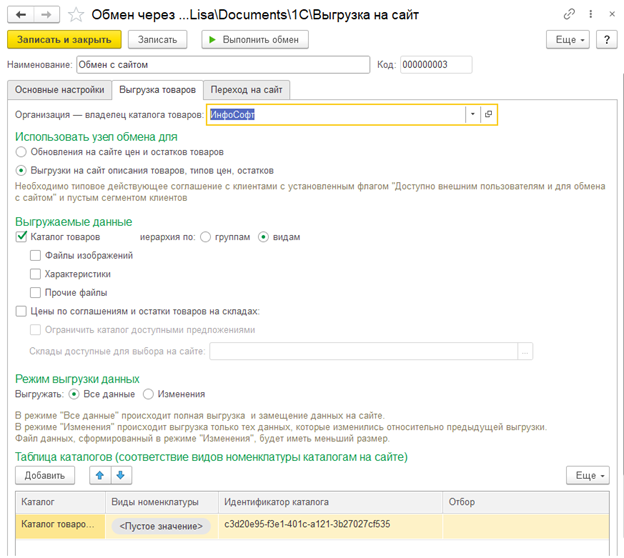The width and height of the screenshot is (624, 558).
Task: Enable the Файлы изображений checkbox
Action: 36,256
